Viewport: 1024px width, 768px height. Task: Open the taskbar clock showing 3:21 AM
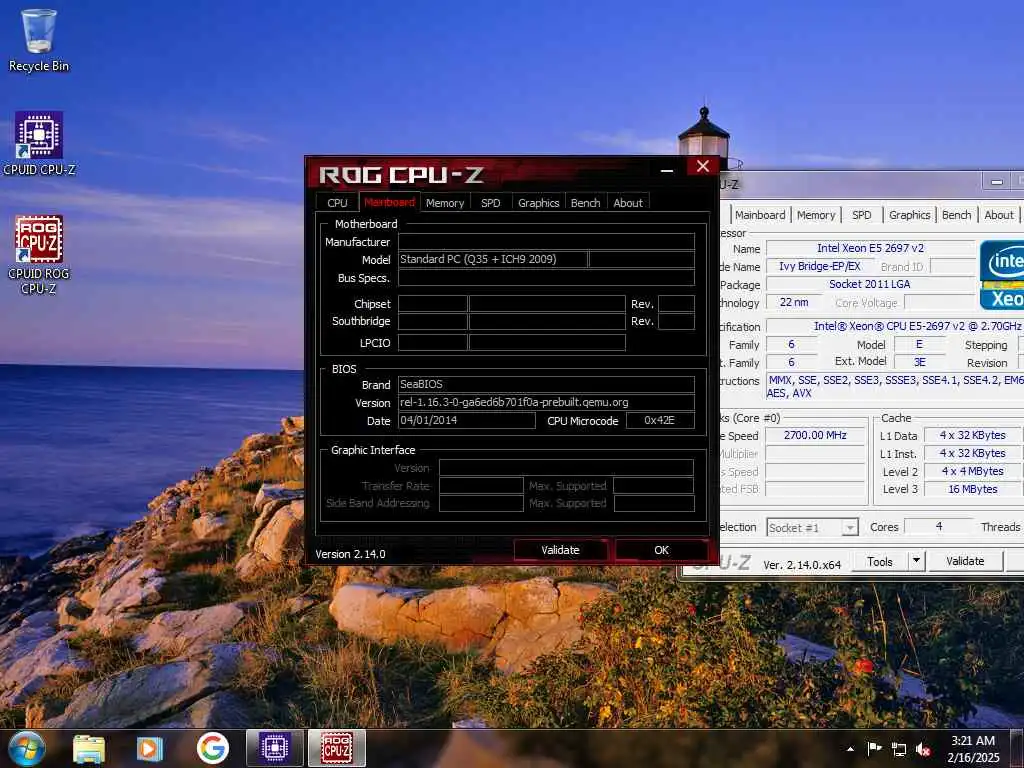pos(973,748)
